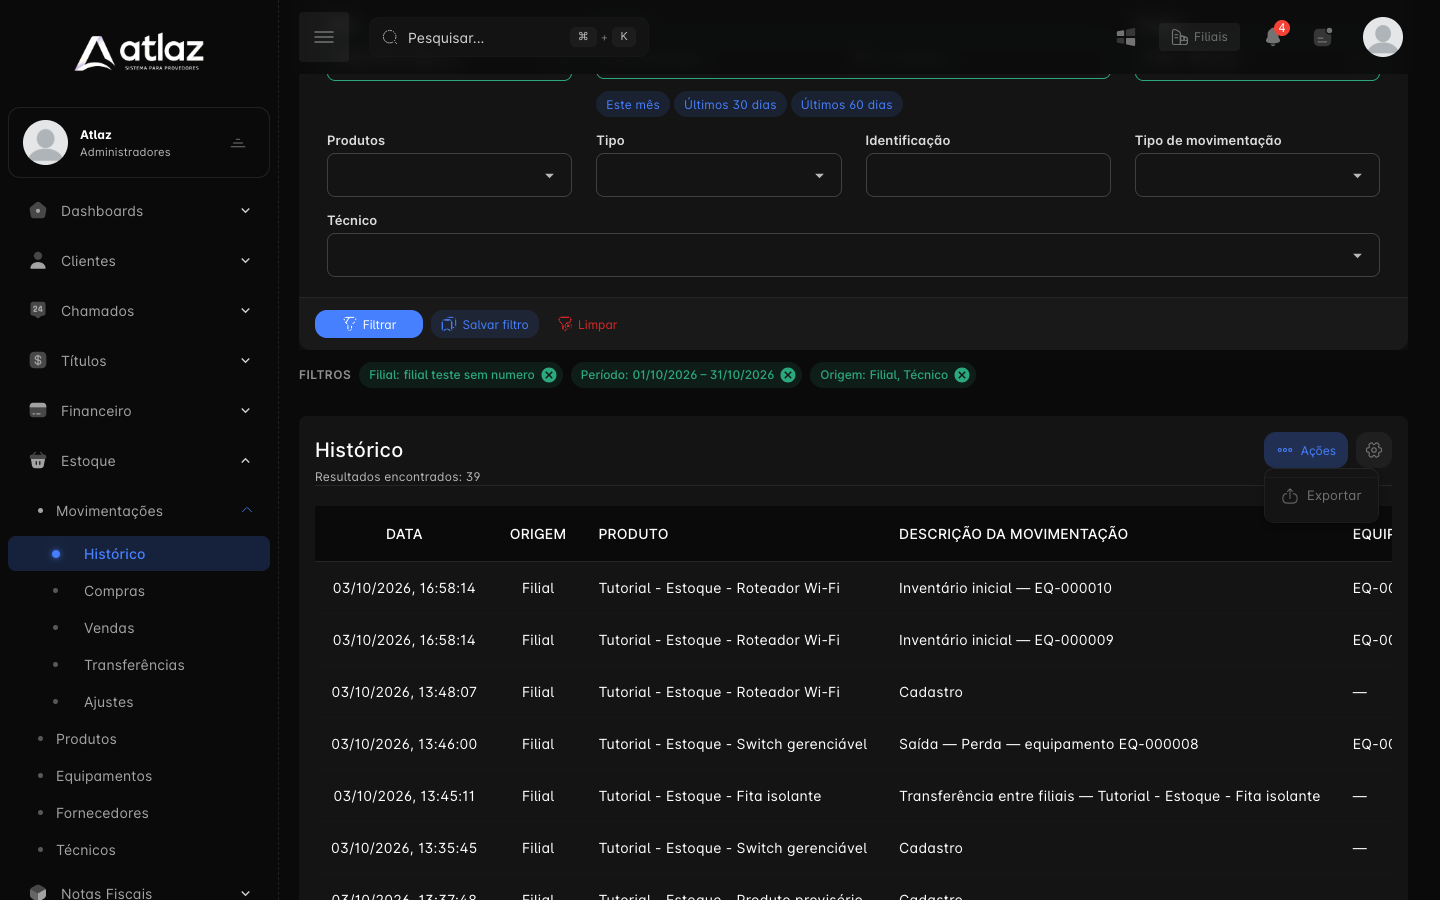Click the DATA column header

pos(404,534)
